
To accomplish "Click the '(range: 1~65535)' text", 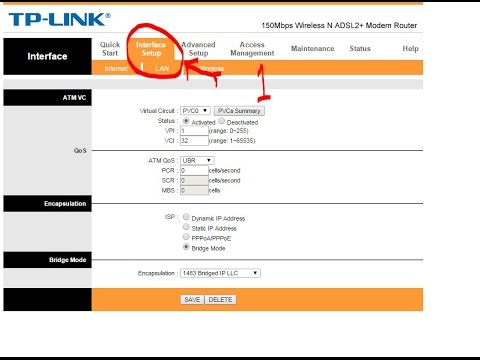I will tap(232, 141).
